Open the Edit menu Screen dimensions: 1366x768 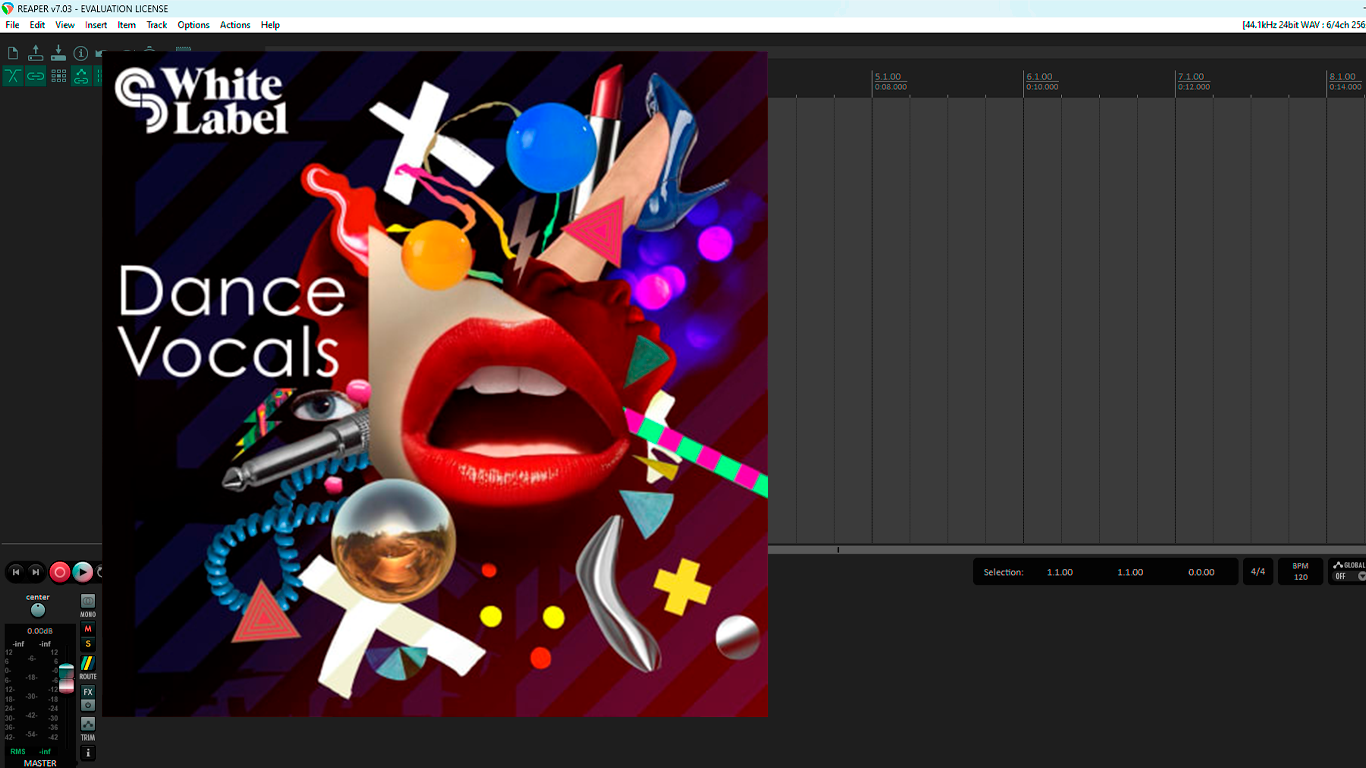coord(37,25)
